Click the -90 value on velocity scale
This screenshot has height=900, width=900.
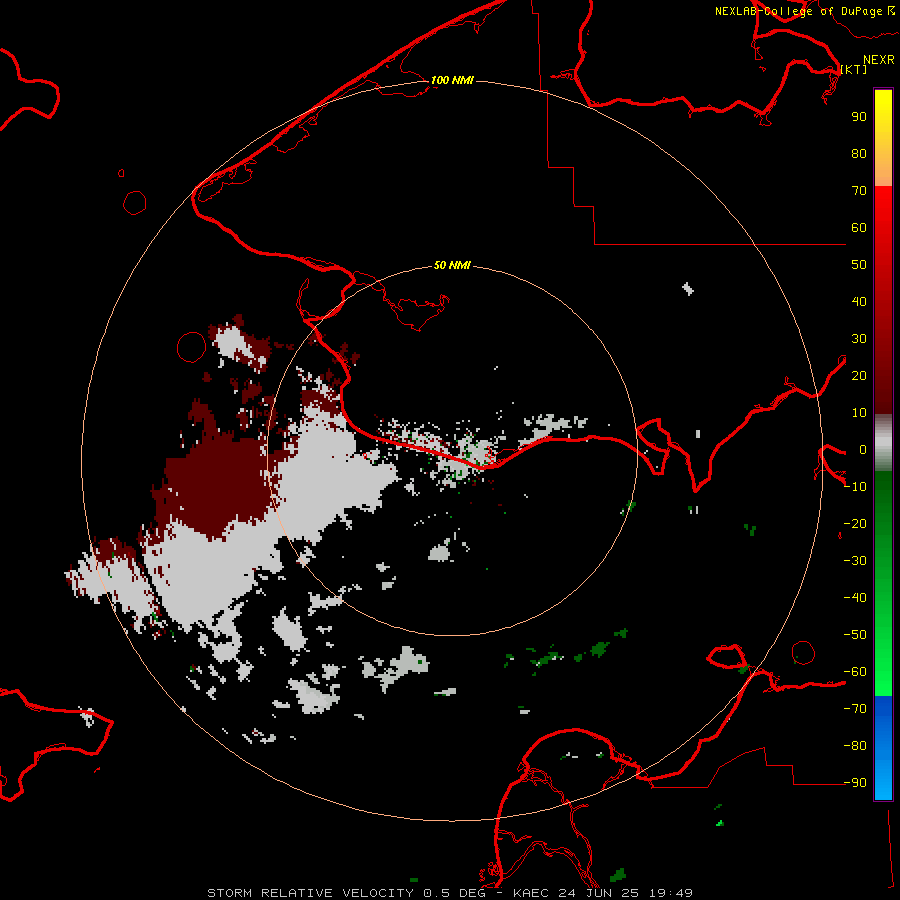coord(855,783)
